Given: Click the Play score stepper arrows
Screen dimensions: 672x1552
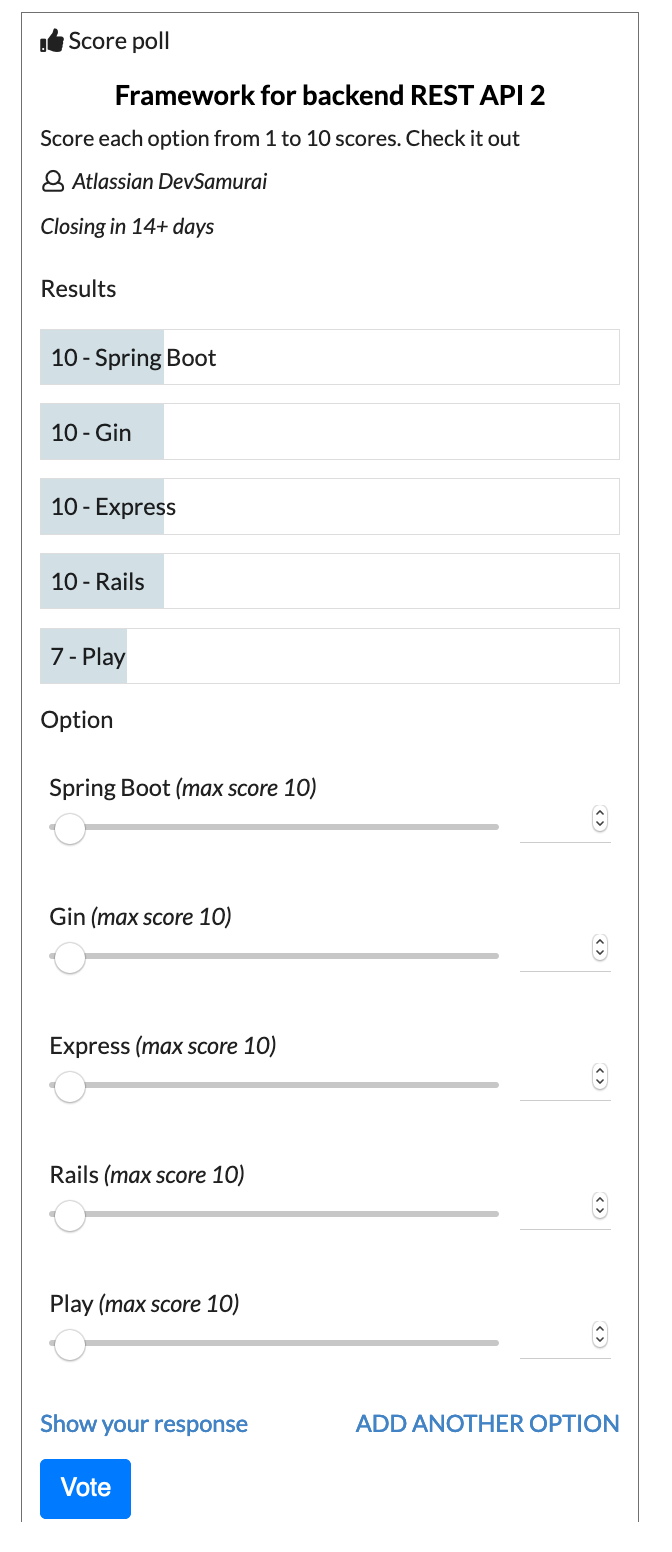Looking at the screenshot, I should coord(600,1334).
